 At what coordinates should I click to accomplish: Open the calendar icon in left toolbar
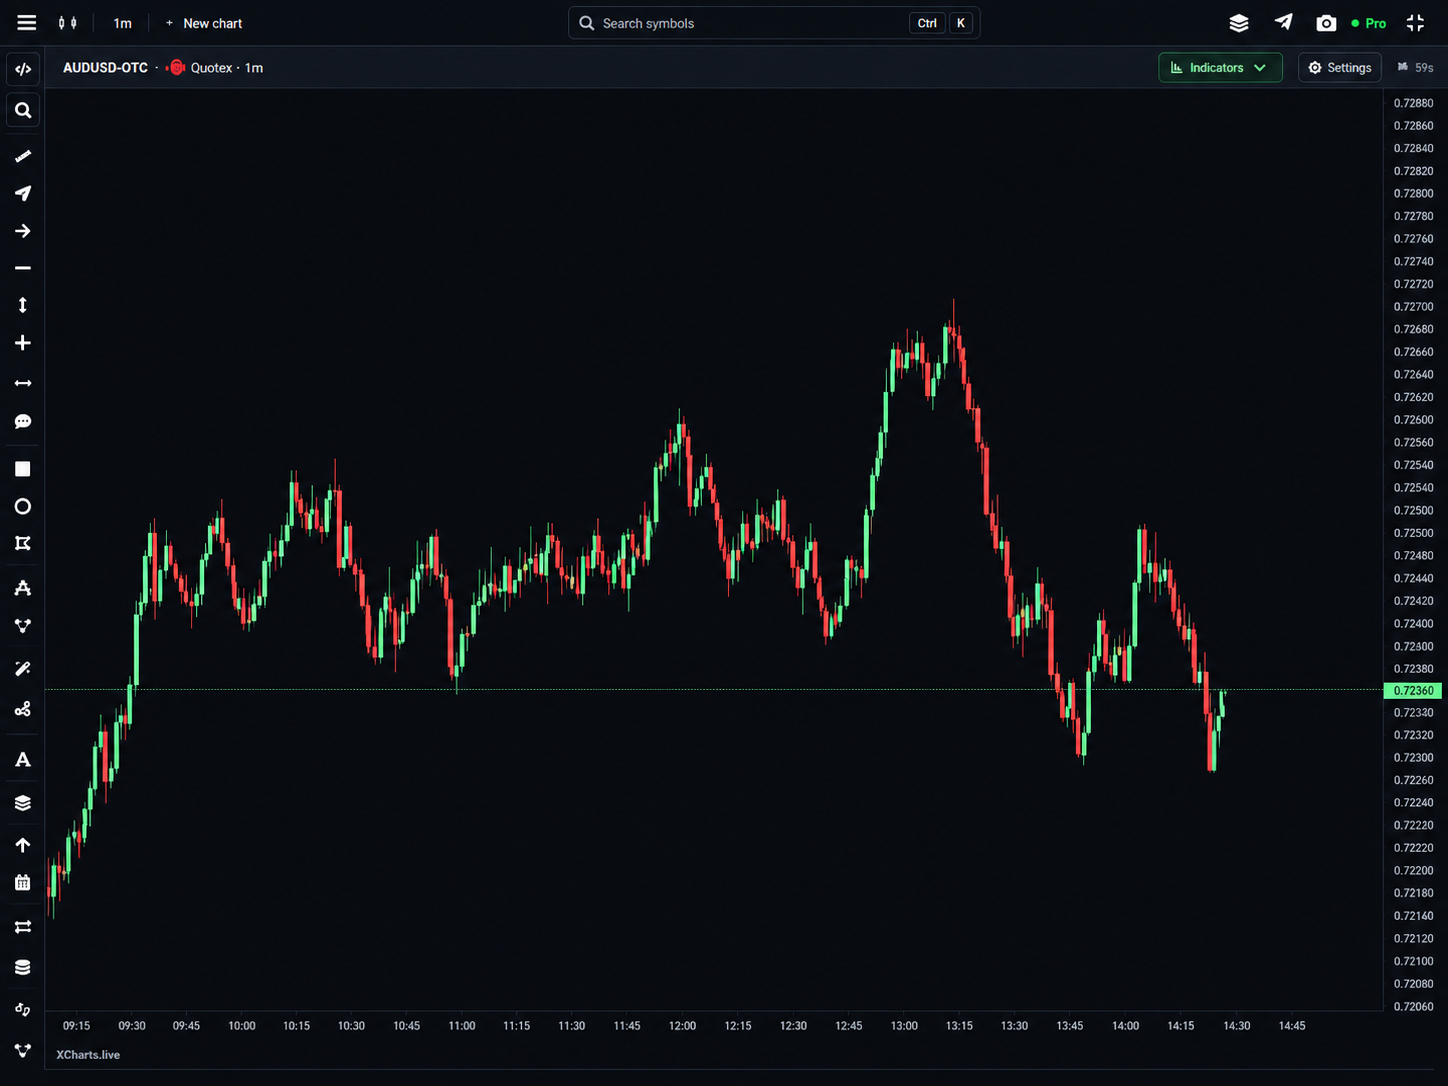coord(23,883)
